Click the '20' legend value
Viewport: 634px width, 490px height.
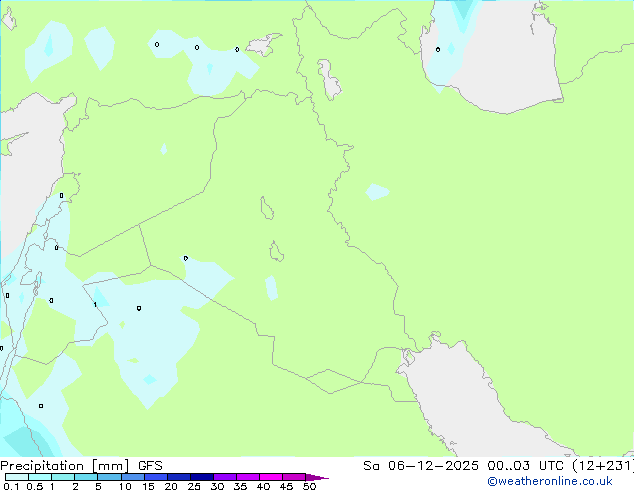click(171, 486)
